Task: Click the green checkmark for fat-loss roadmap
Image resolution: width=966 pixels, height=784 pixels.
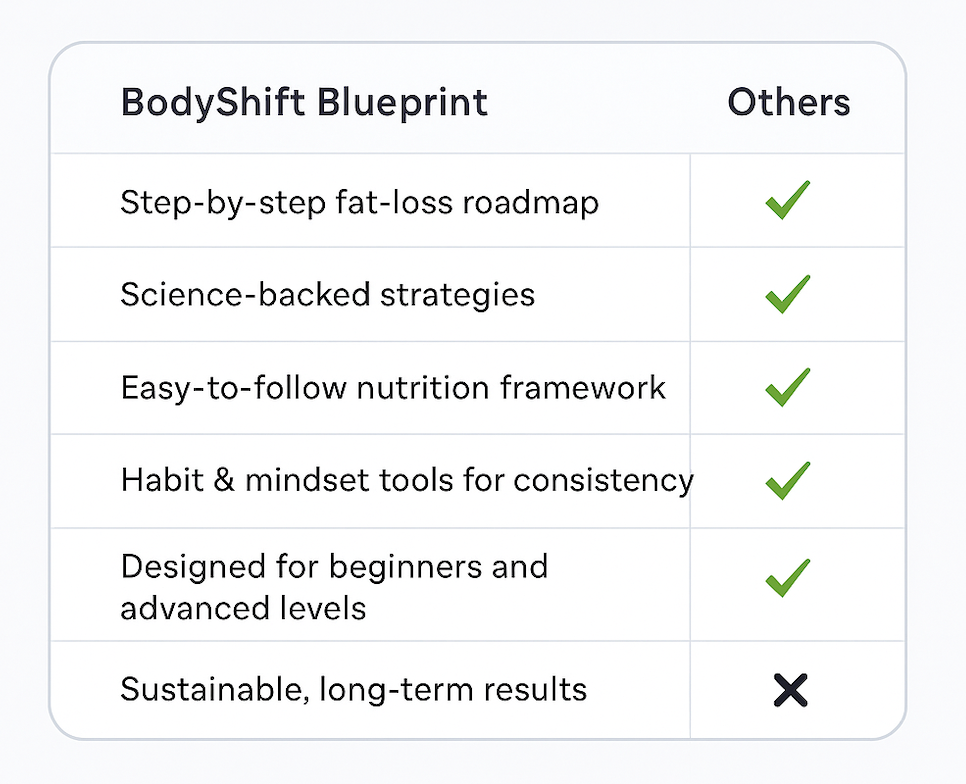Action: click(x=788, y=201)
